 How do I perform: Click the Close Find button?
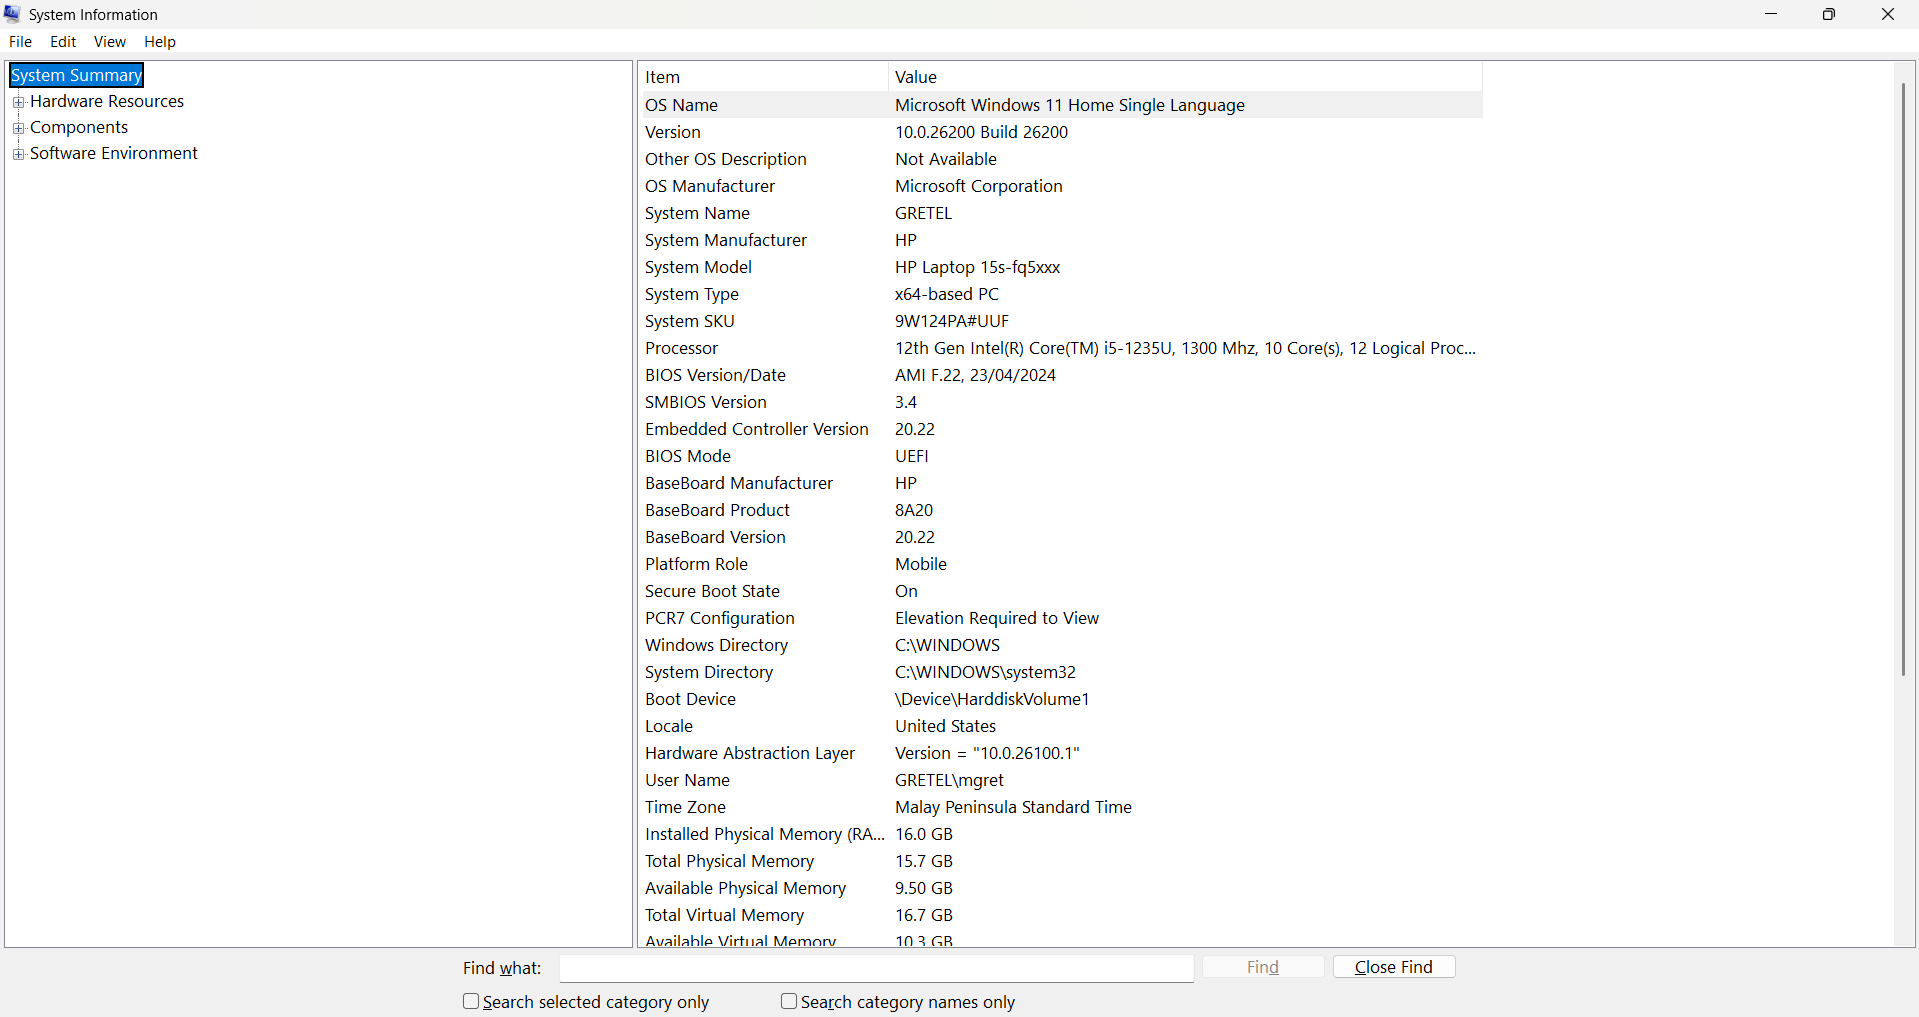[1394, 967]
